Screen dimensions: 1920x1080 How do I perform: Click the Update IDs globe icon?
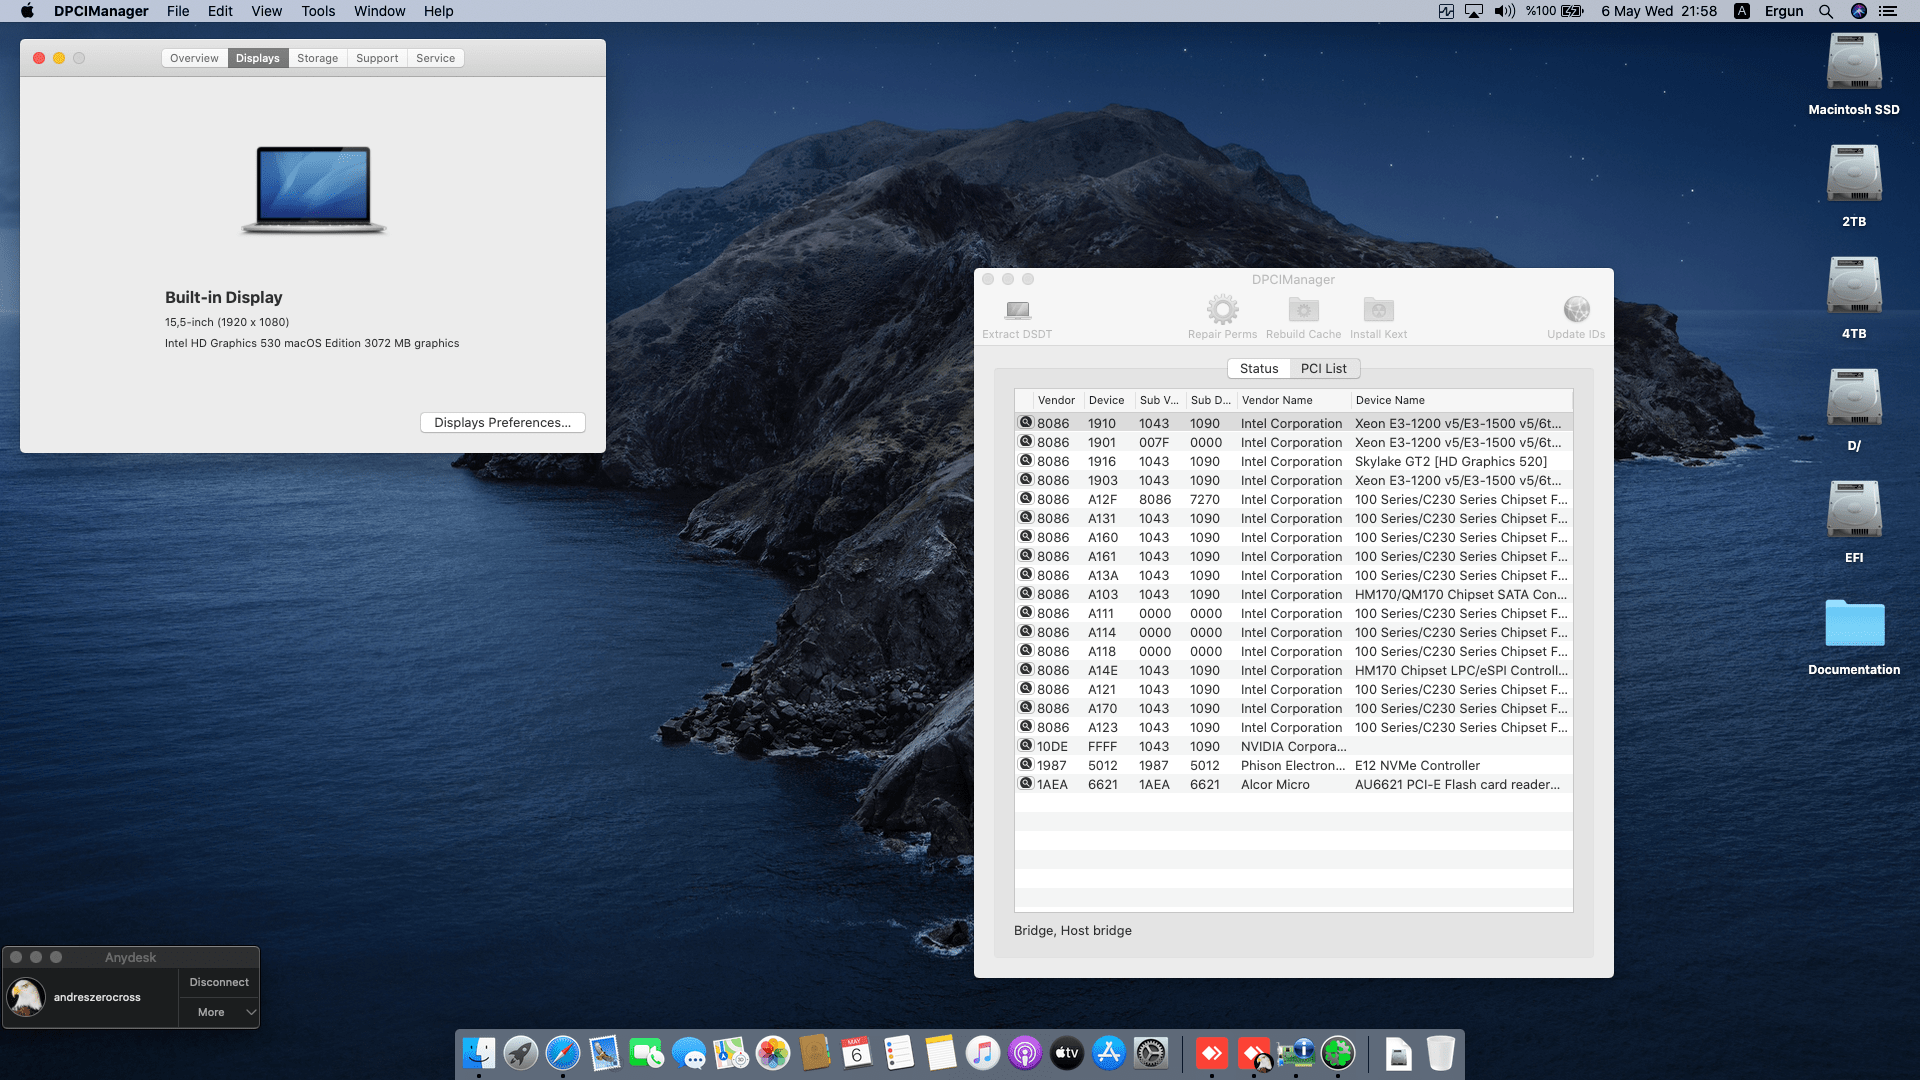tap(1576, 310)
